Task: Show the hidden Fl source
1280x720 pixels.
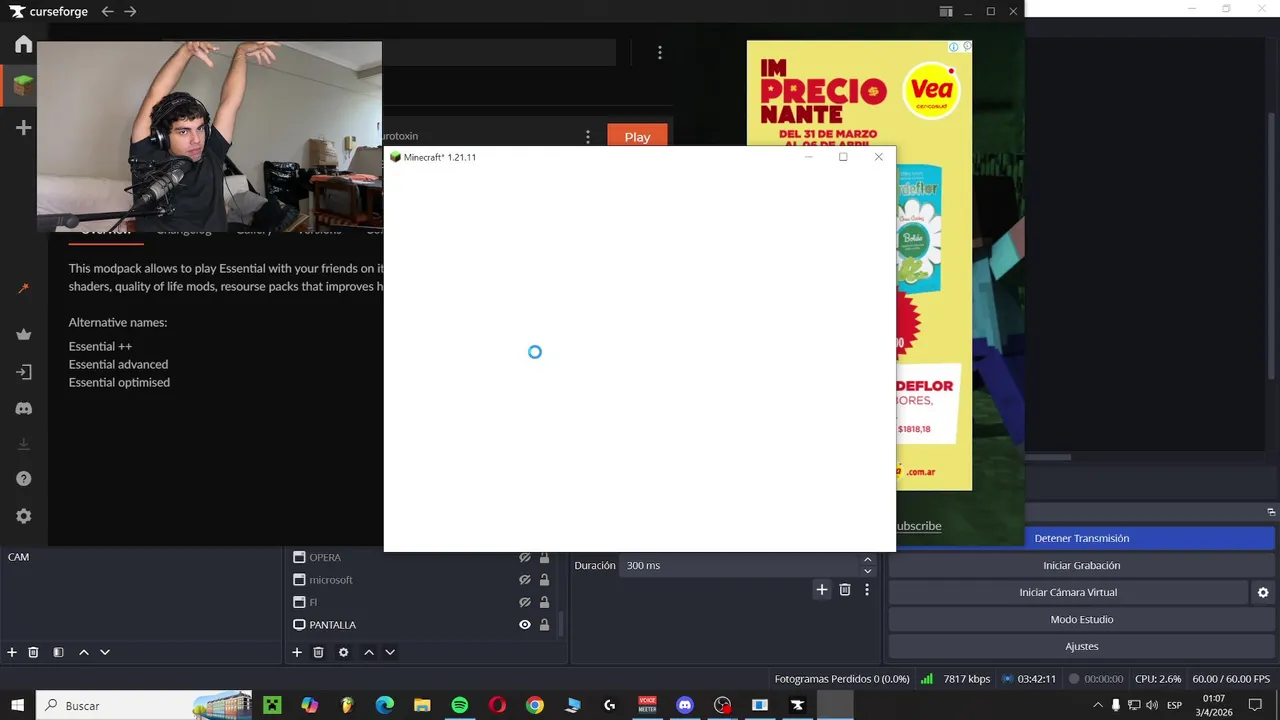Action: pos(524,603)
